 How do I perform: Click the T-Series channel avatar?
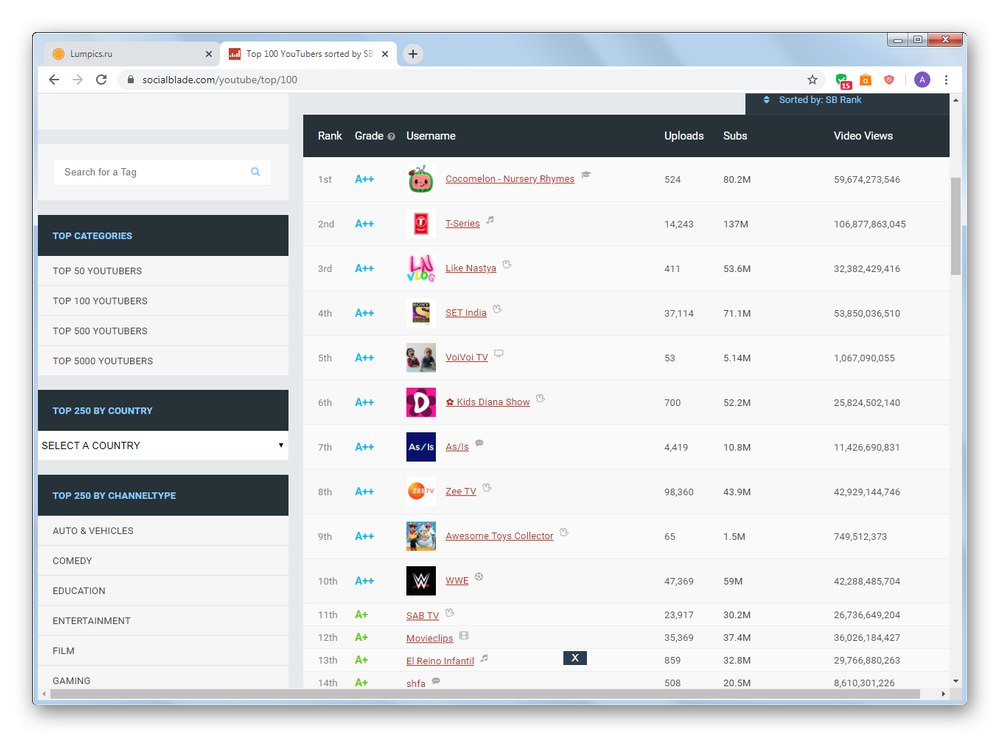[x=421, y=224]
